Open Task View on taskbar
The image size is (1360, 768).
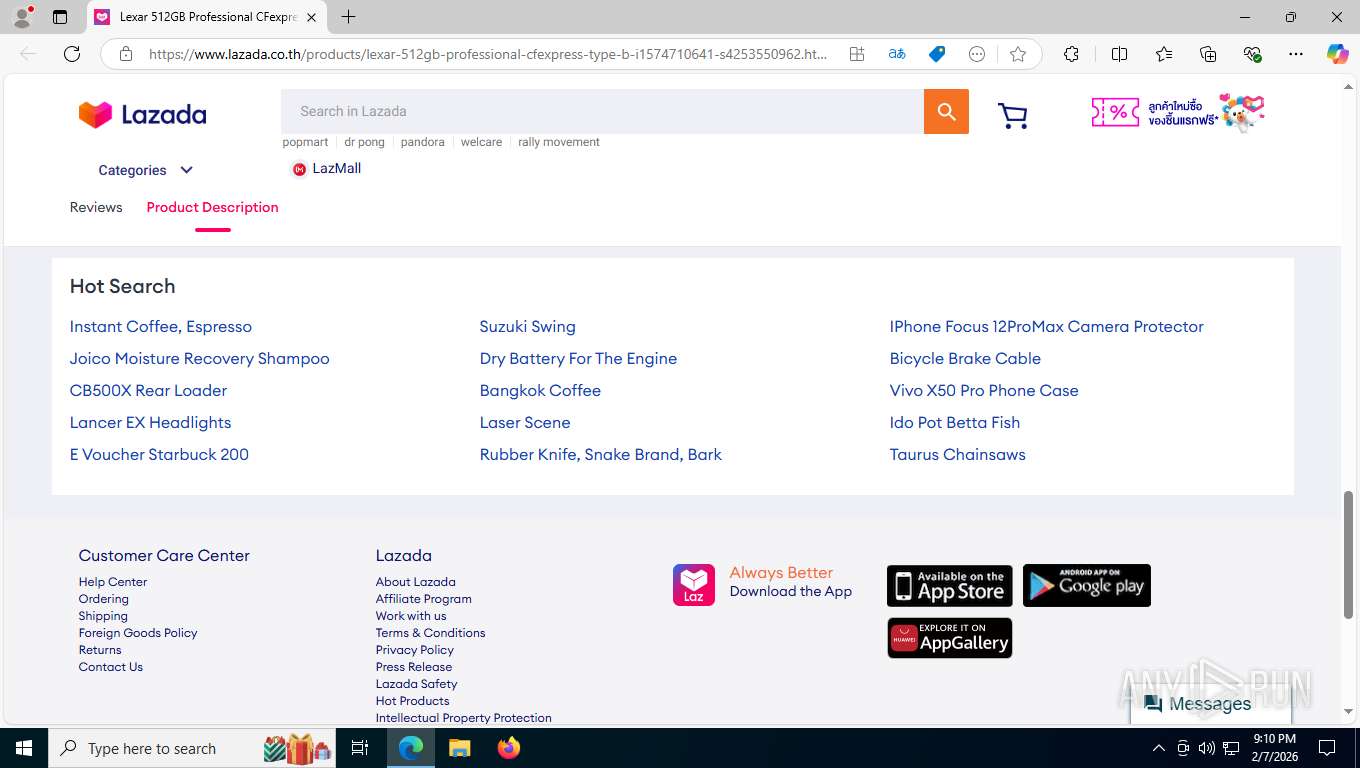(360, 748)
